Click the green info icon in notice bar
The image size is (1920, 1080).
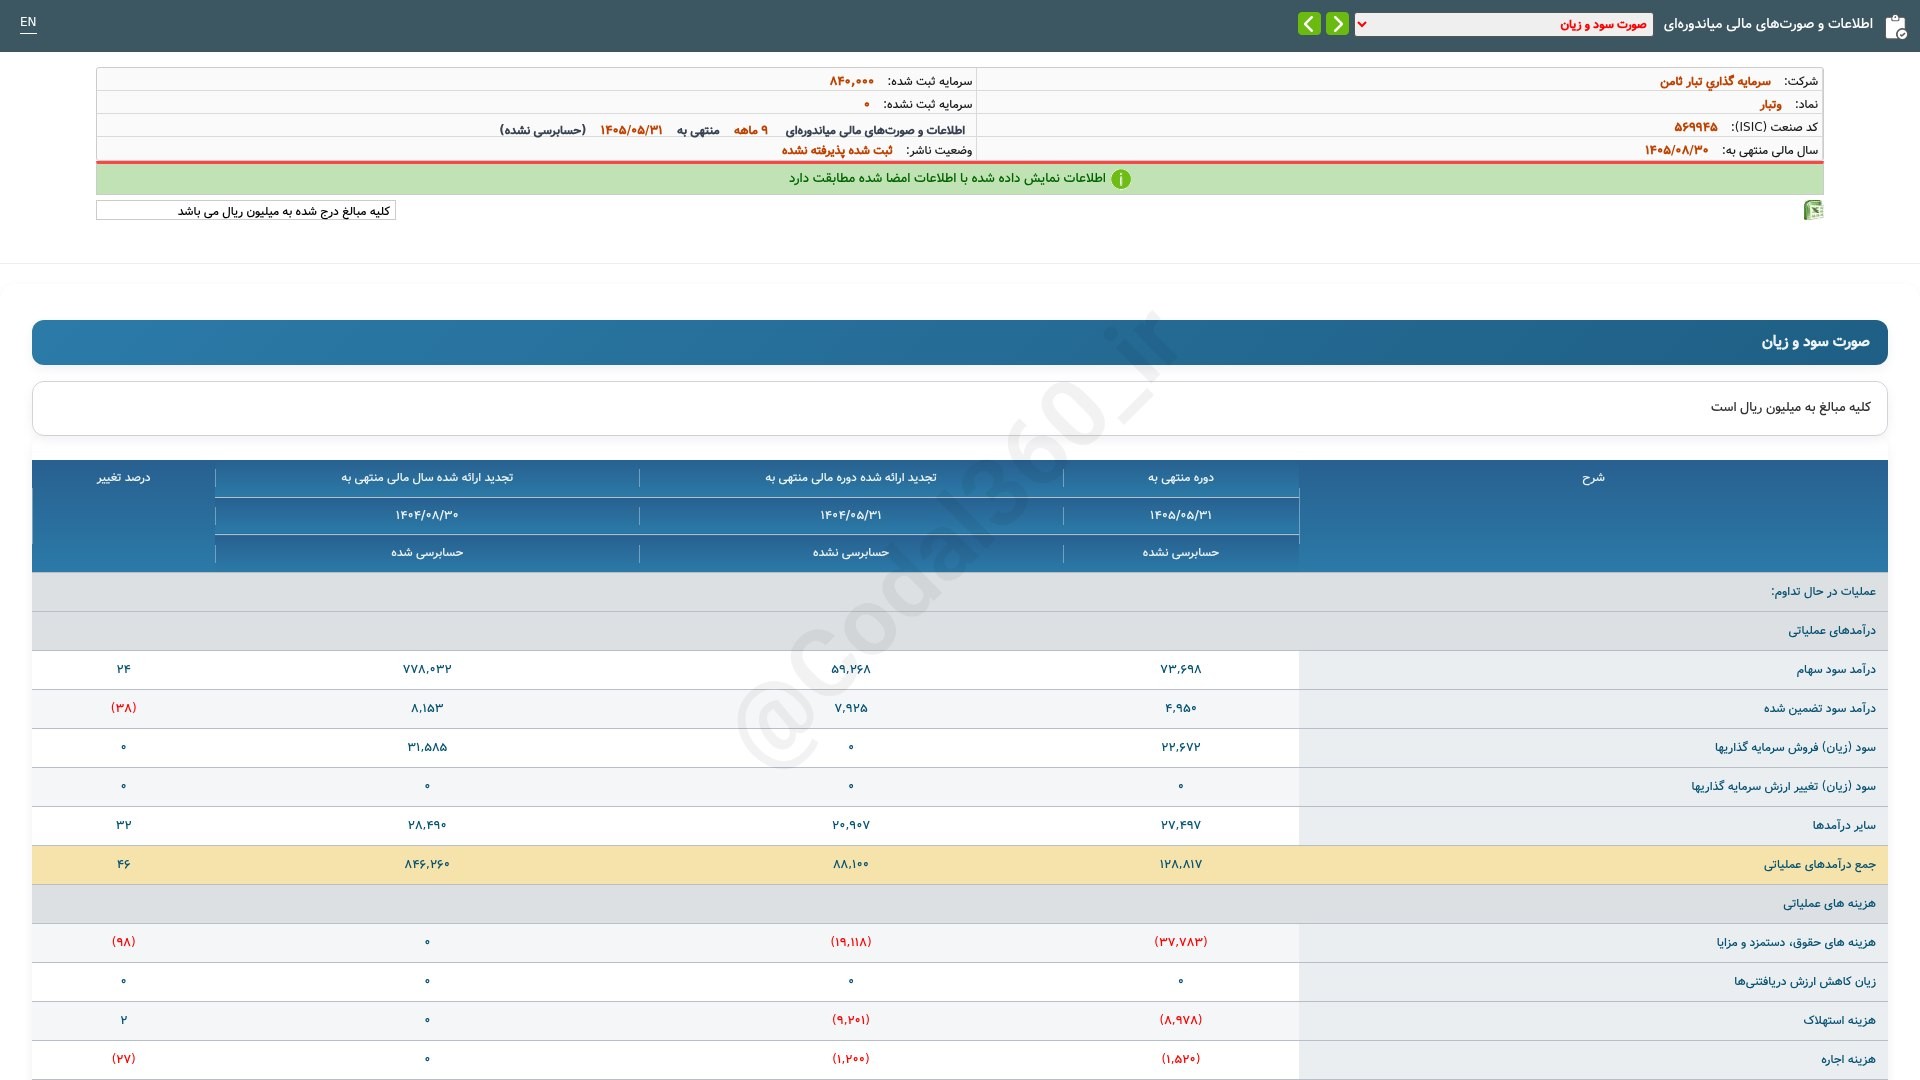(1121, 179)
